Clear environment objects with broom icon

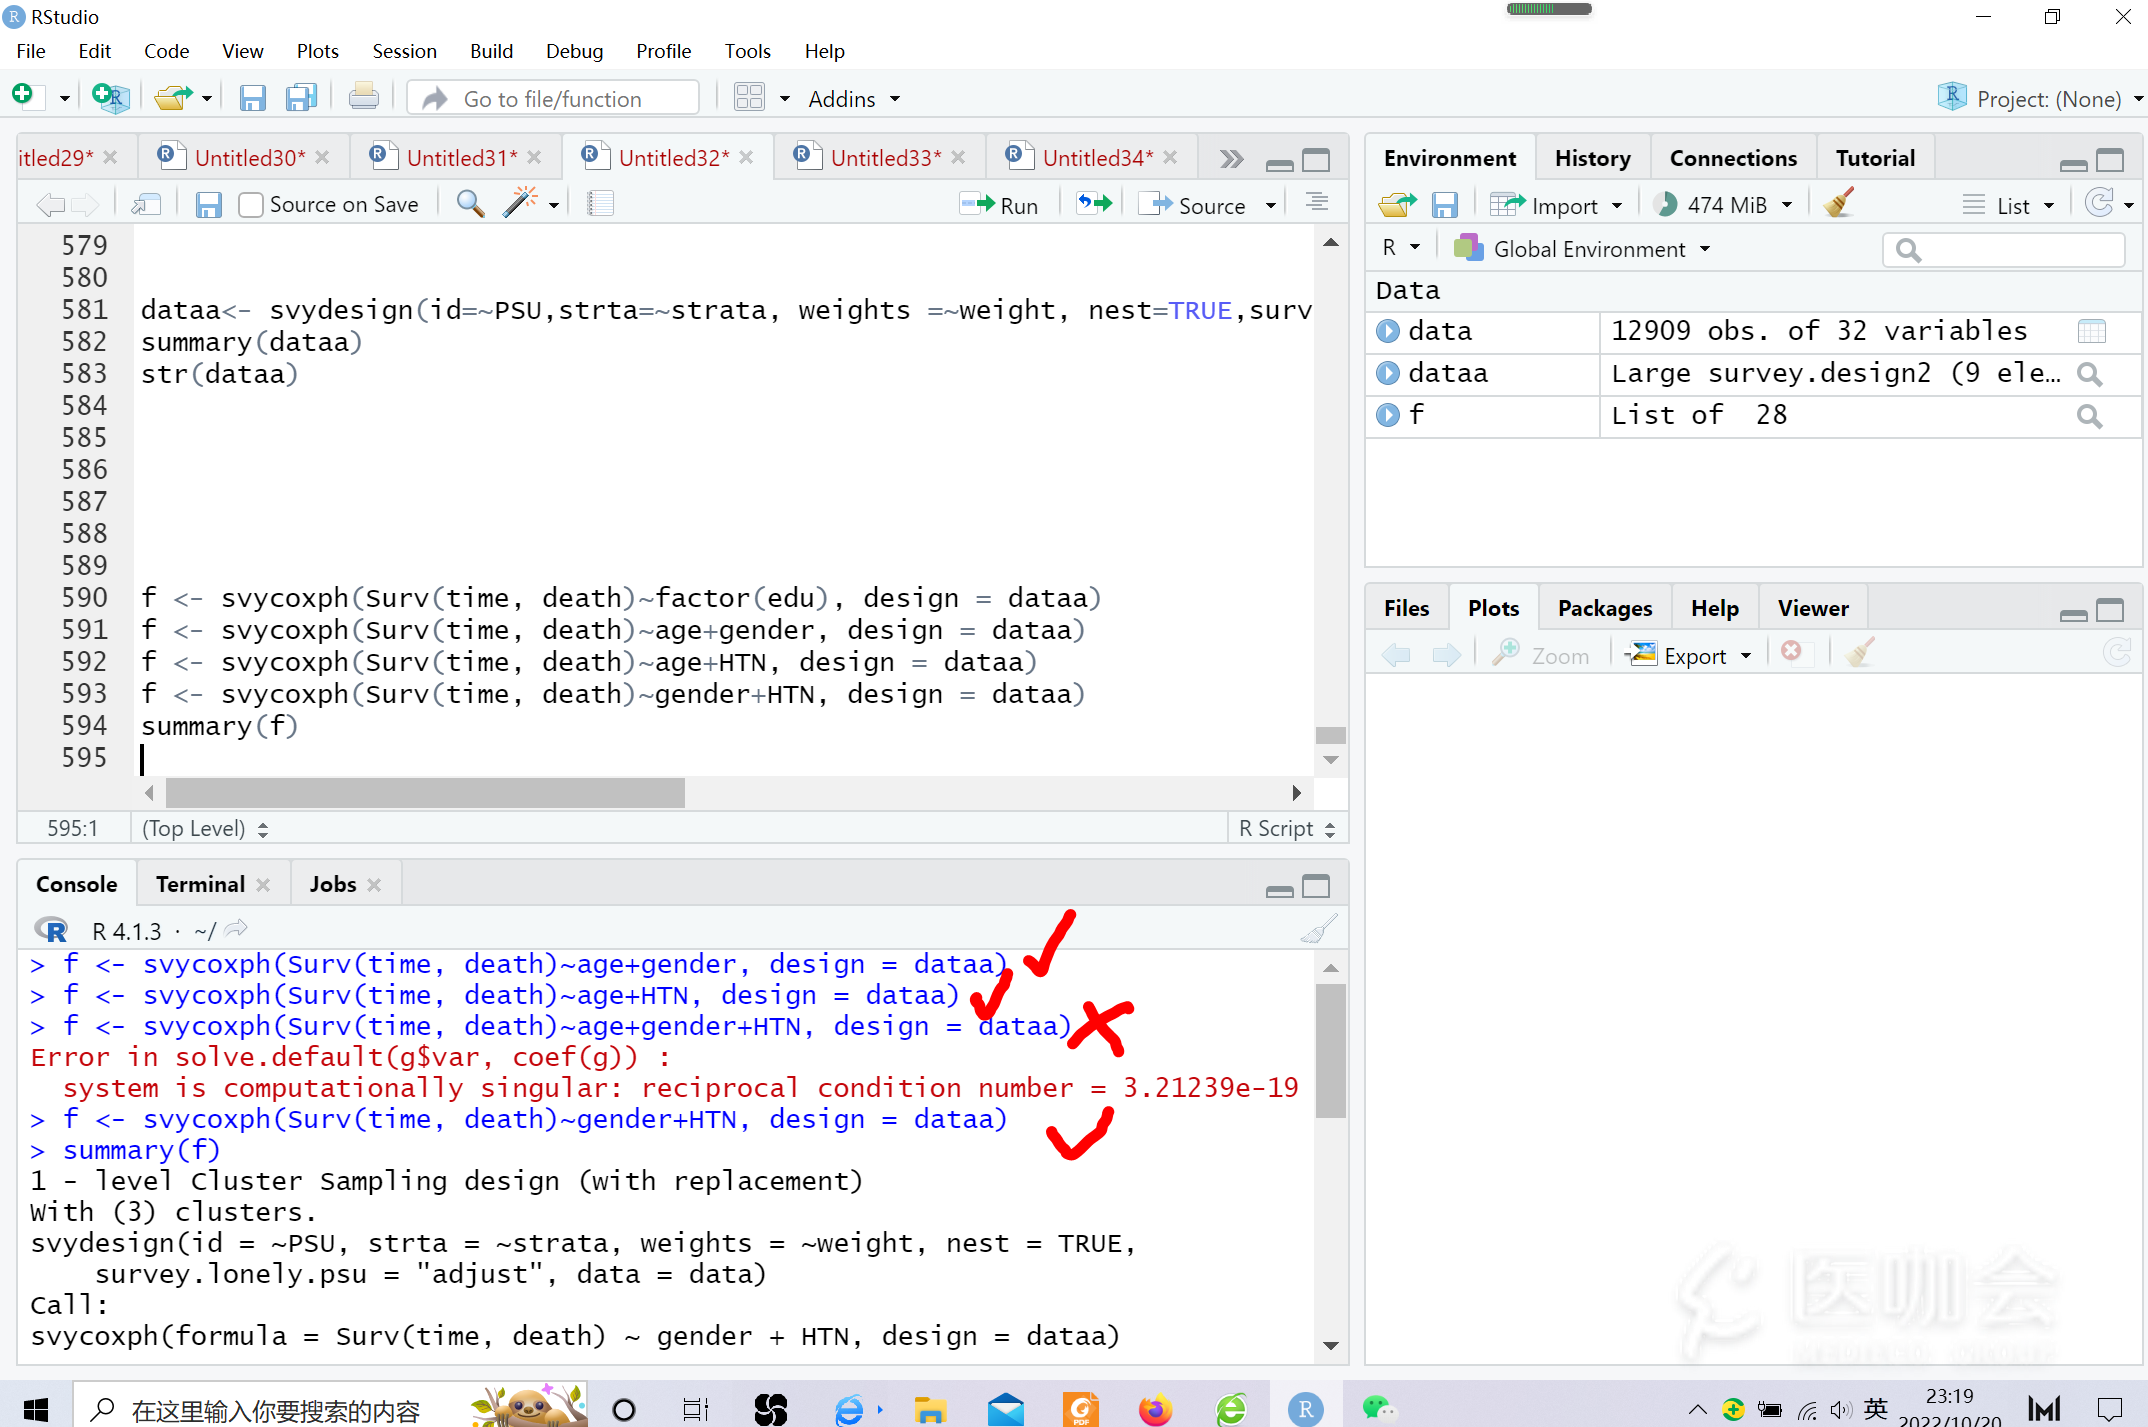[x=1839, y=203]
